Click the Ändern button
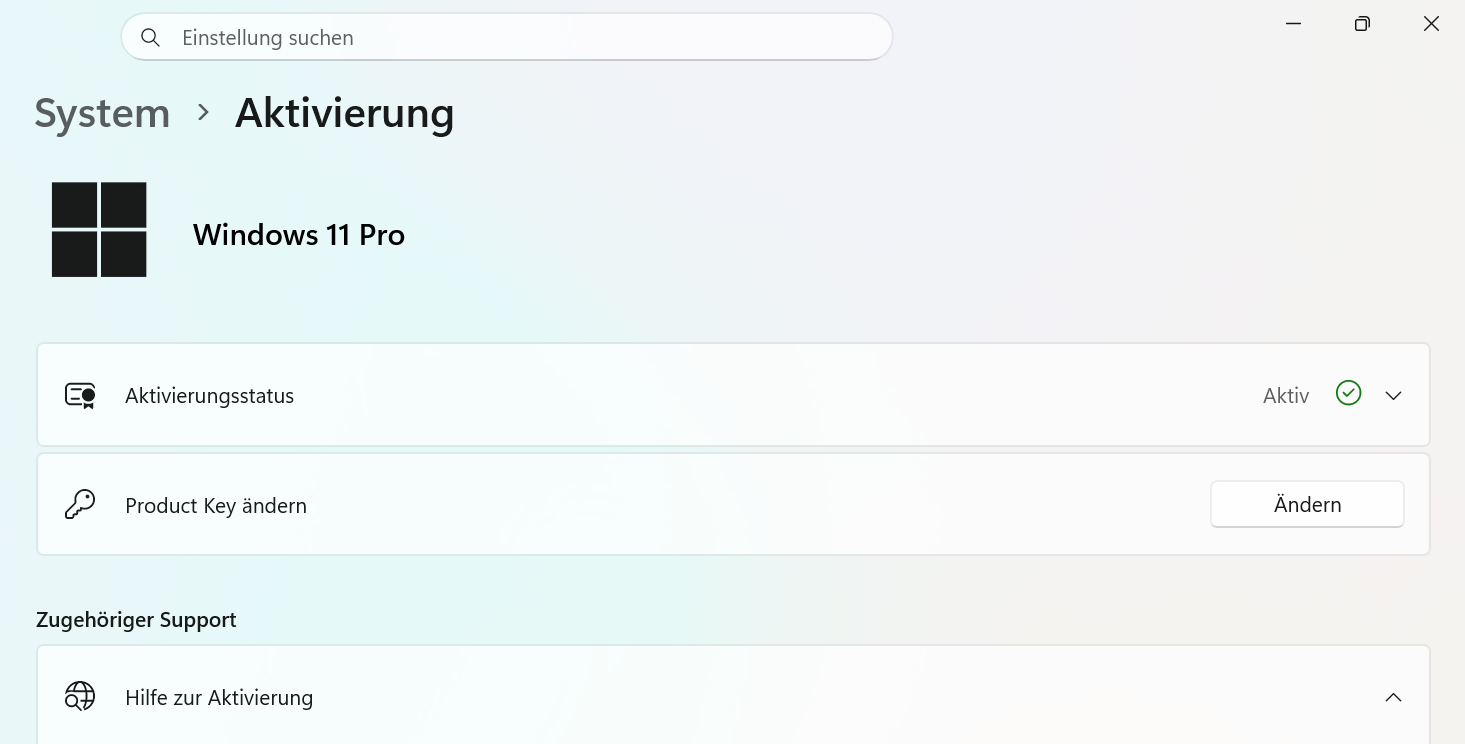This screenshot has width=1465, height=744. [1307, 504]
